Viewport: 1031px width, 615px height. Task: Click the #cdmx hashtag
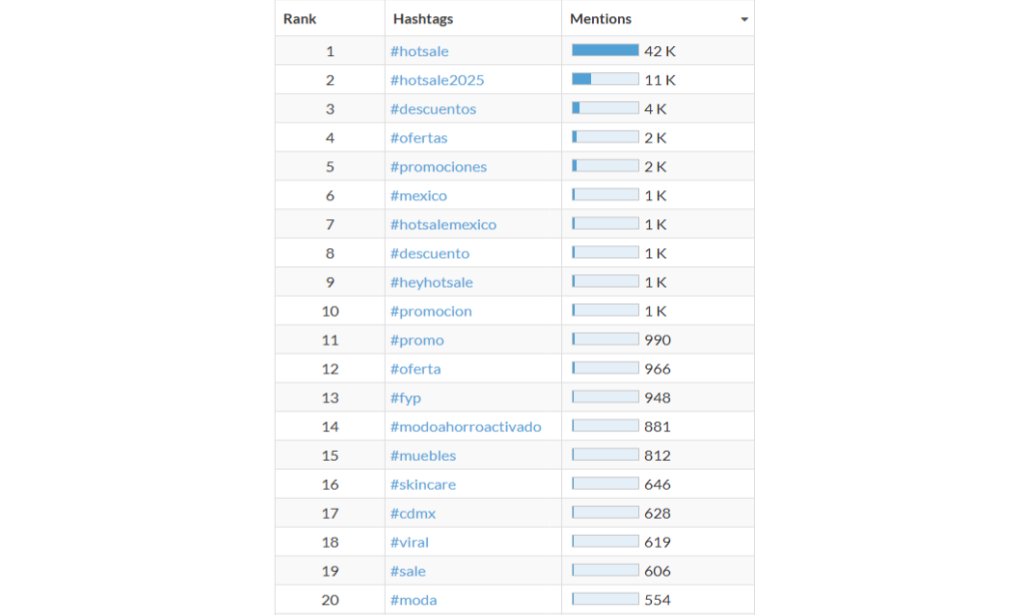coord(413,514)
